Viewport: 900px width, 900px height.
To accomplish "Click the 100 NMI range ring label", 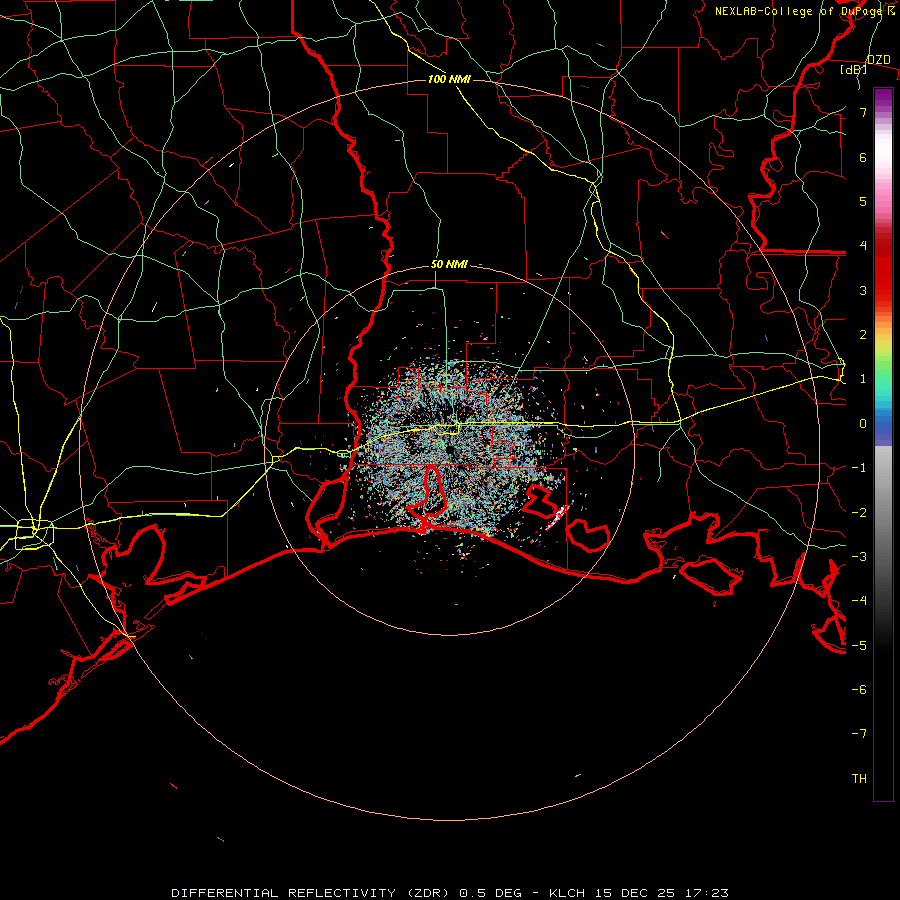I will tap(449, 79).
